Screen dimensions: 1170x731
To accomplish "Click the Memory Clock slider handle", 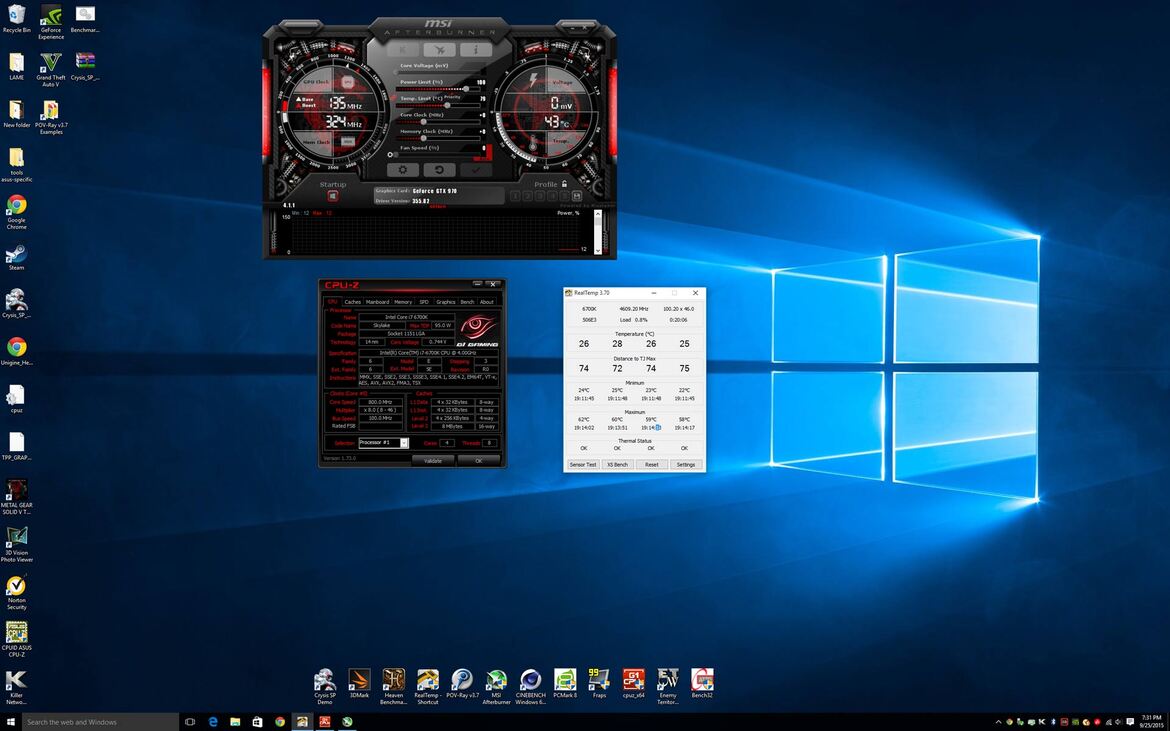I will (x=423, y=138).
